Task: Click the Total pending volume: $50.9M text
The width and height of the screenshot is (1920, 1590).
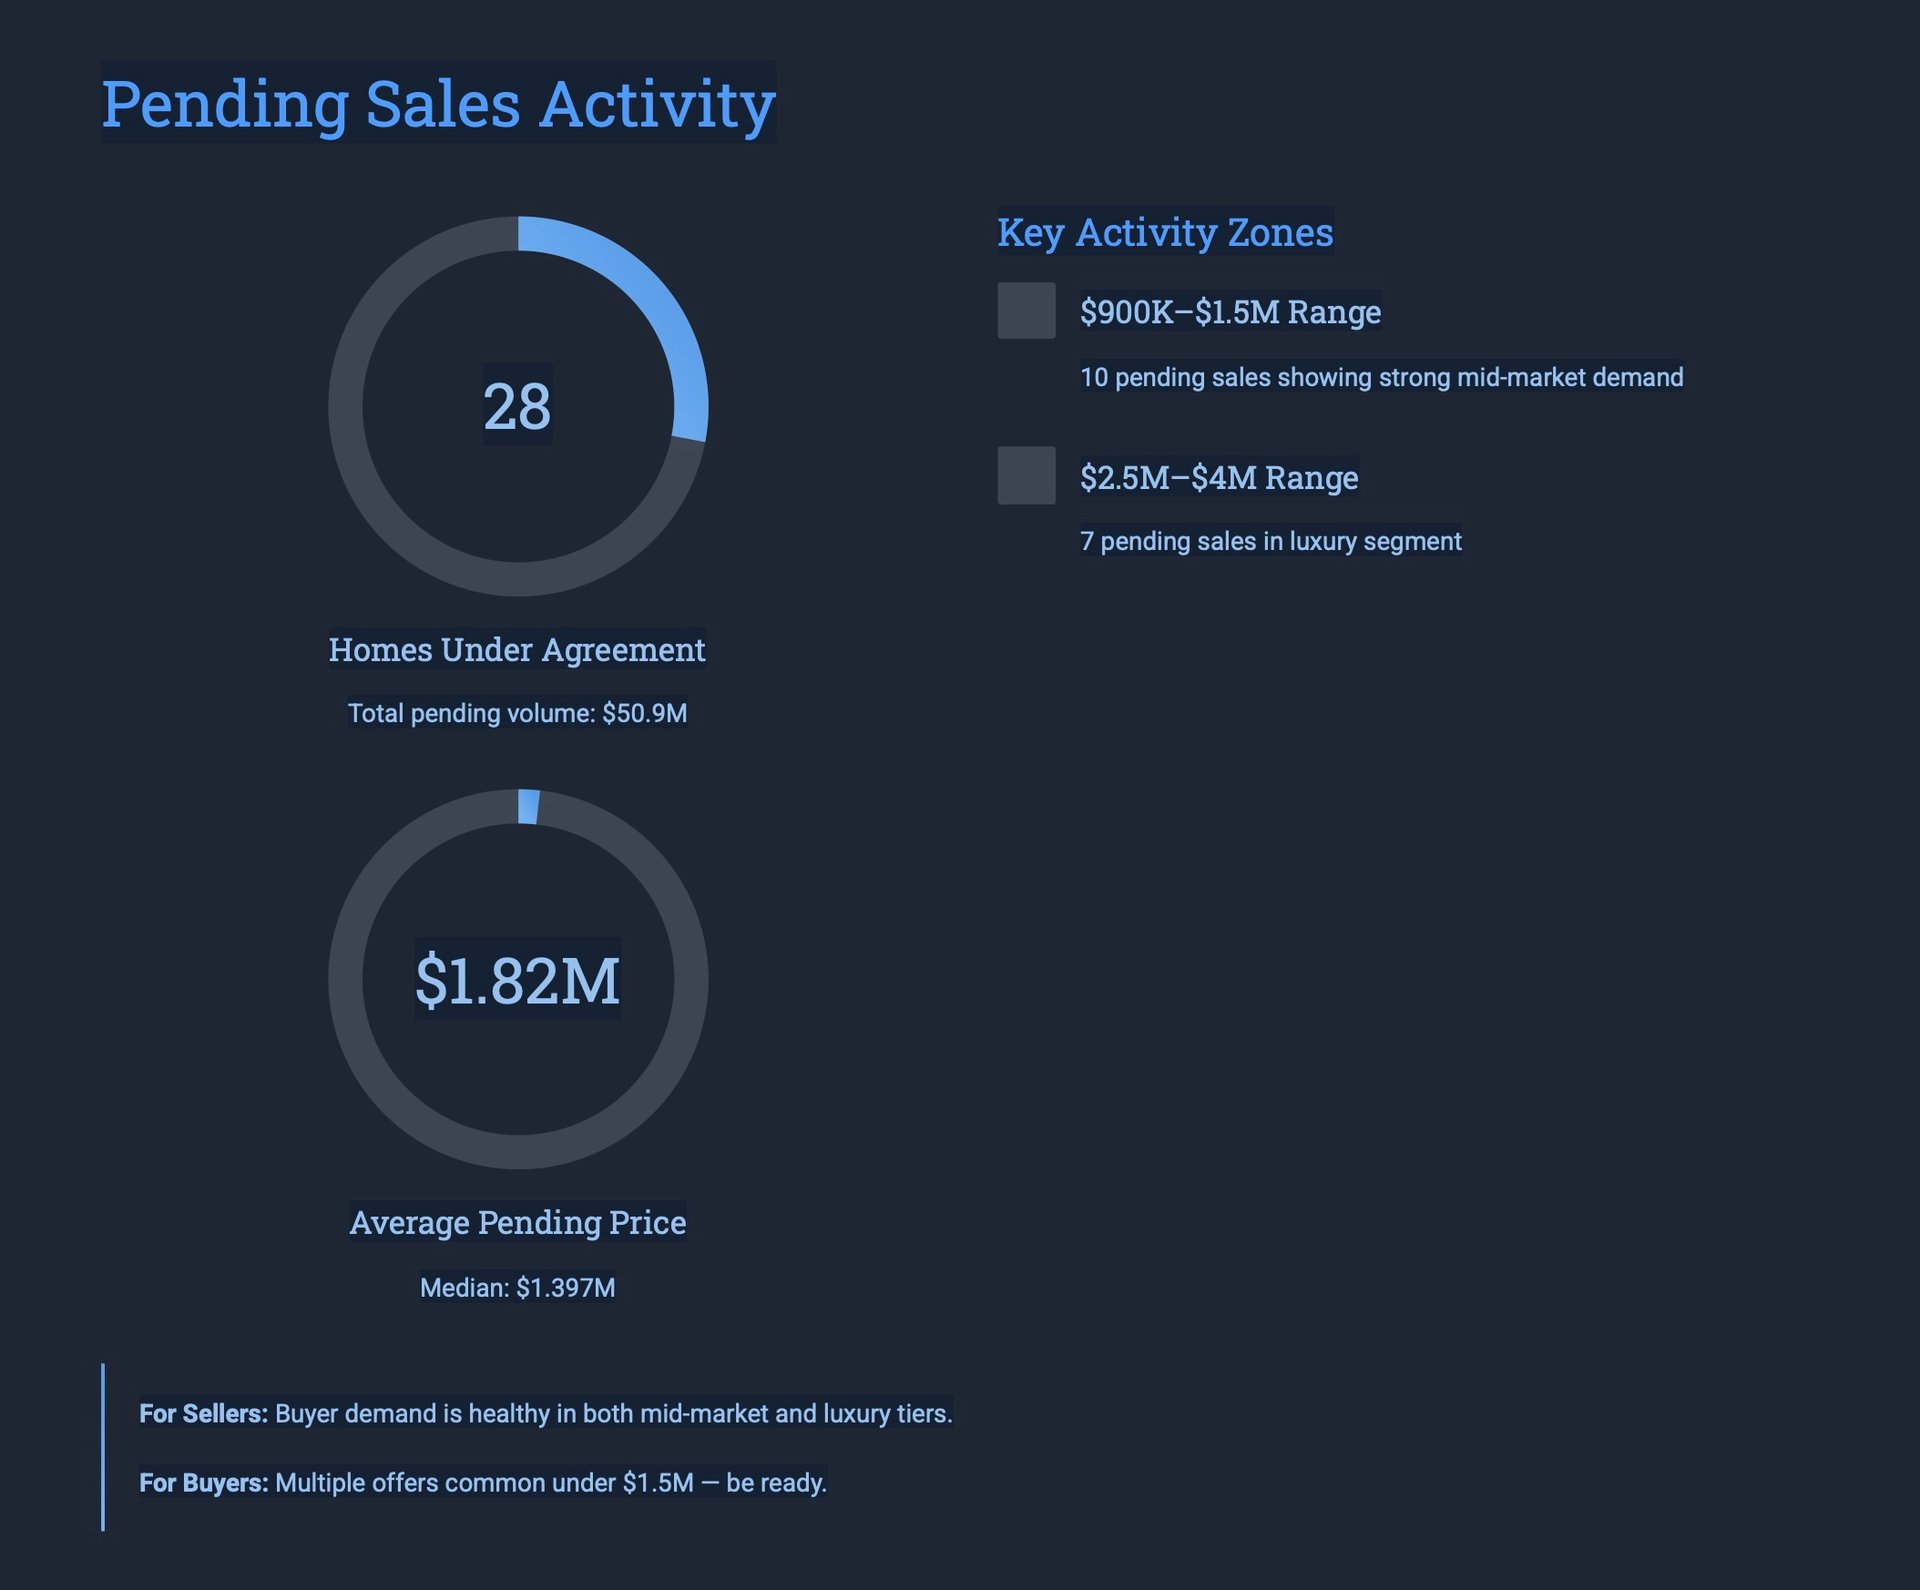Action: (517, 713)
